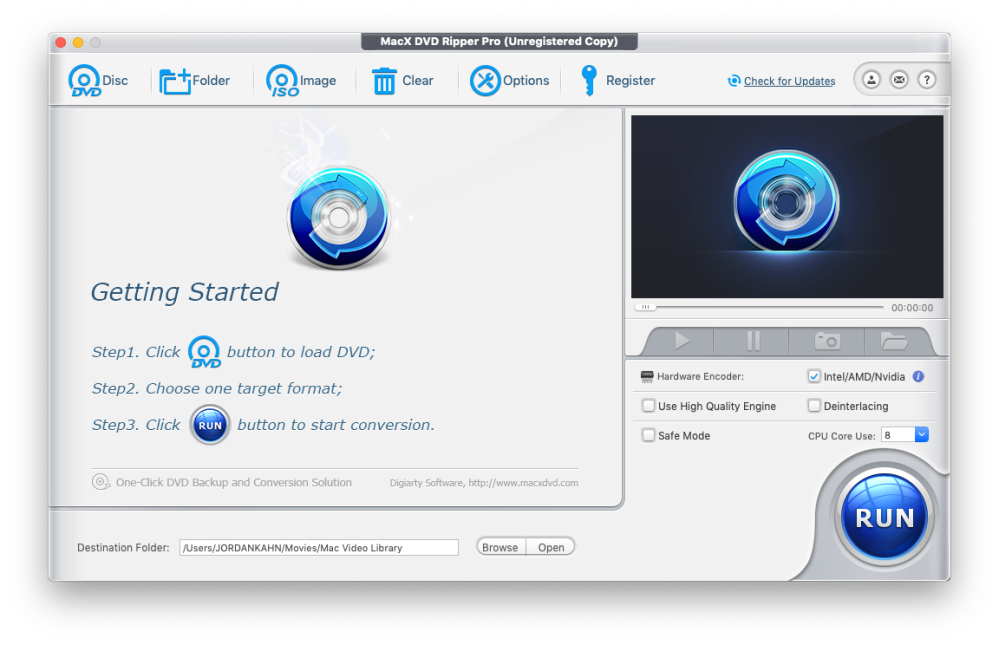Screen dimensions: 999x645
Task: Enable Use High Quality Engine
Action: tap(649, 406)
